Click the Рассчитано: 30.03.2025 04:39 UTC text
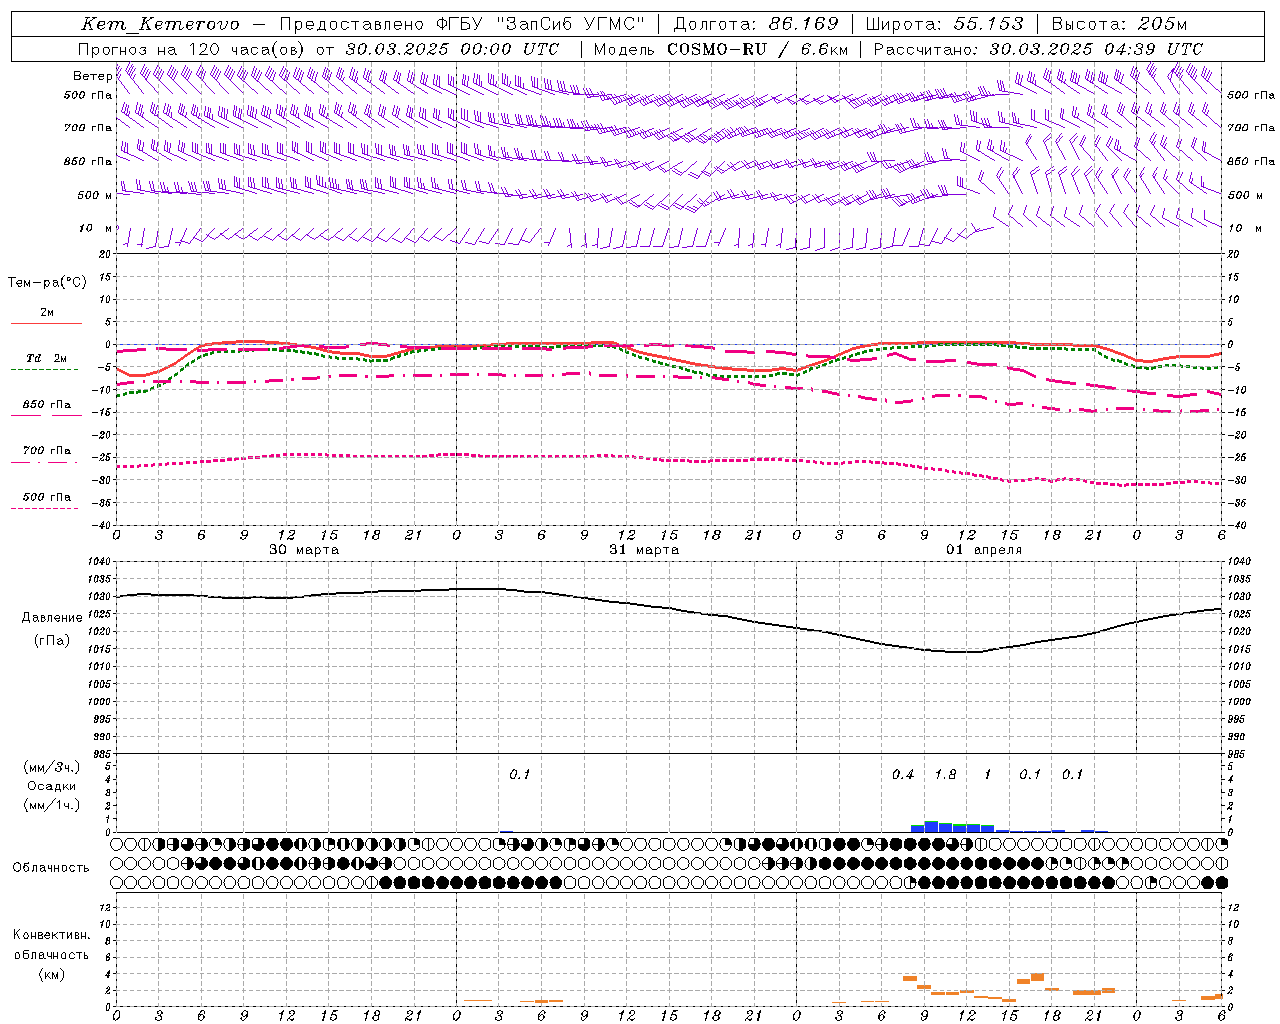Image resolution: width=1280 pixels, height=1024 pixels. (1038, 49)
